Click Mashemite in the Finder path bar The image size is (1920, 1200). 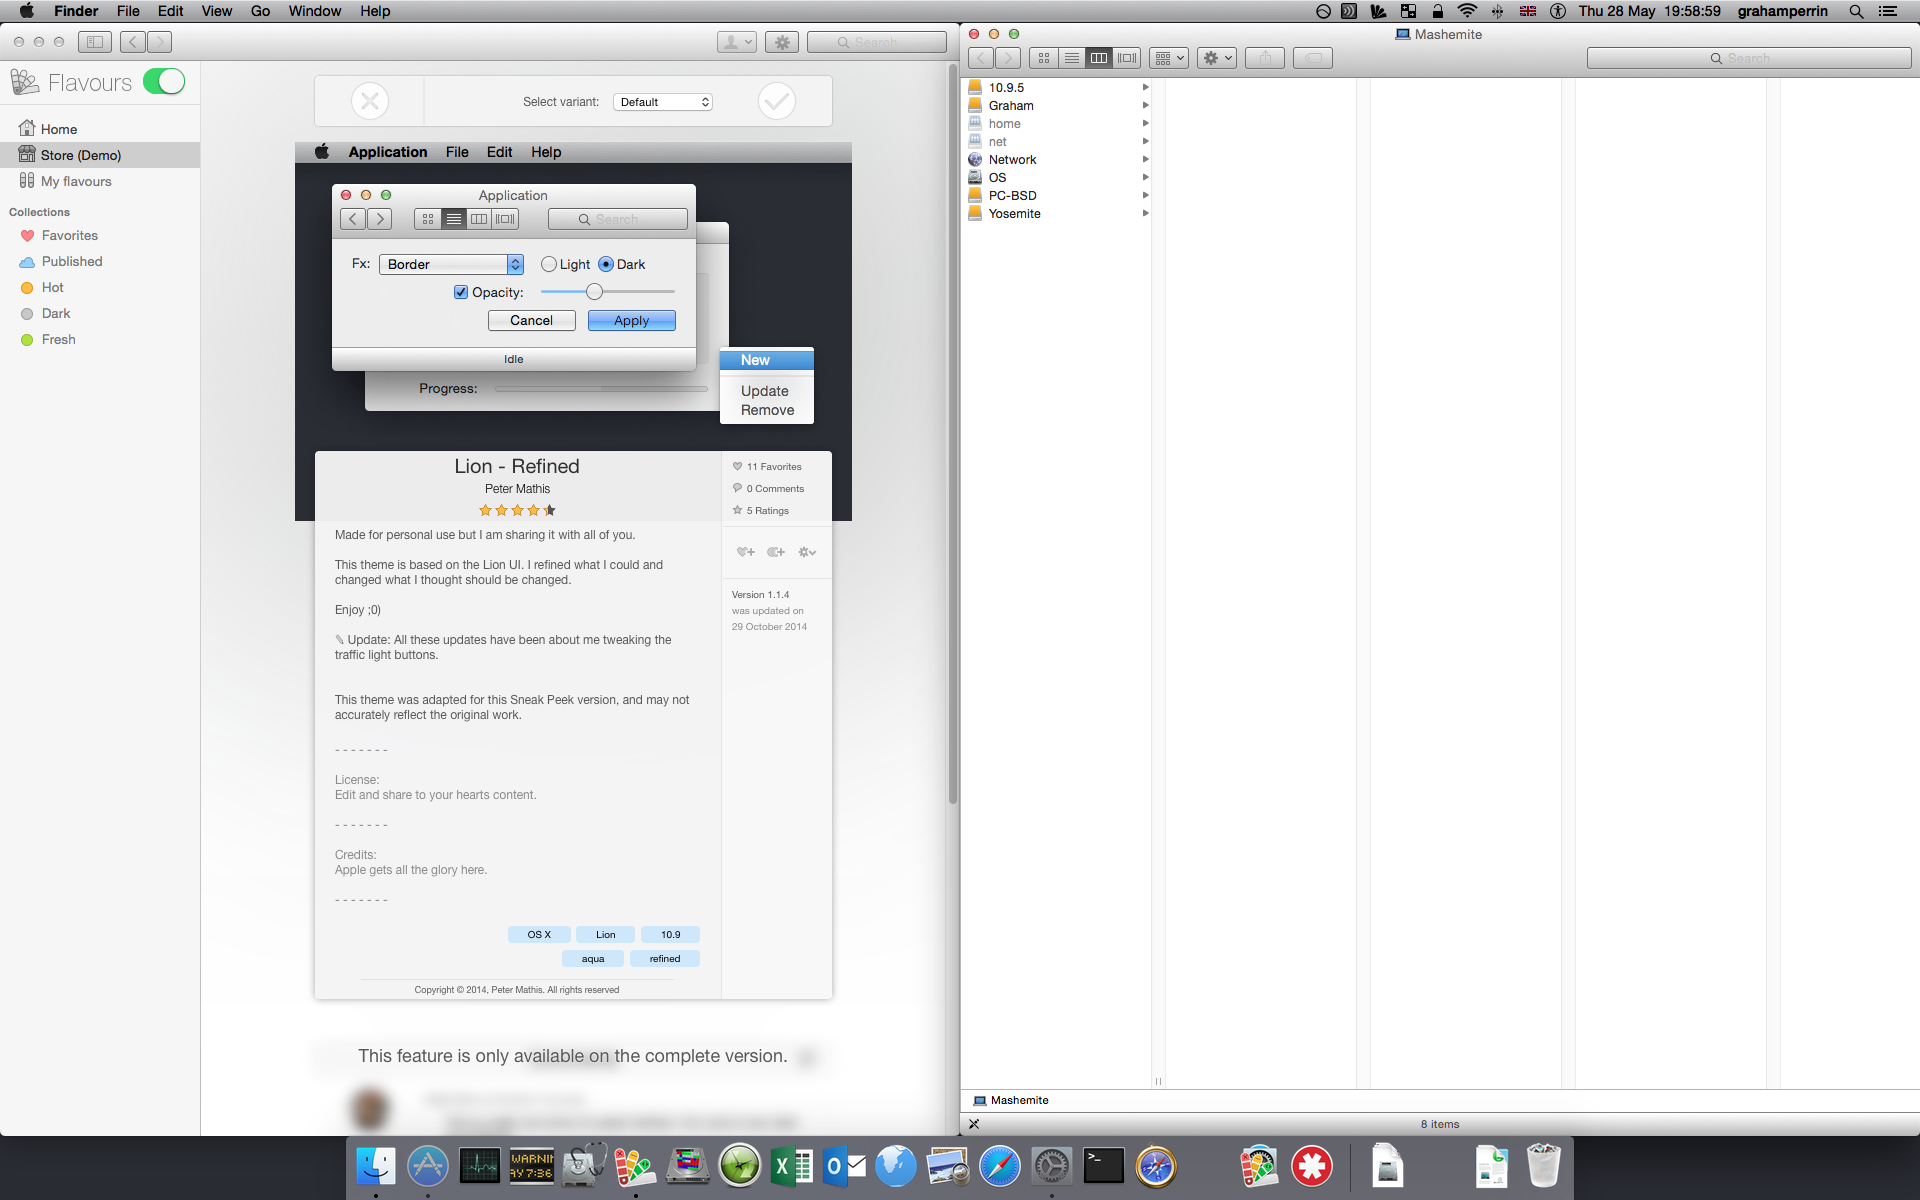coord(1011,1100)
